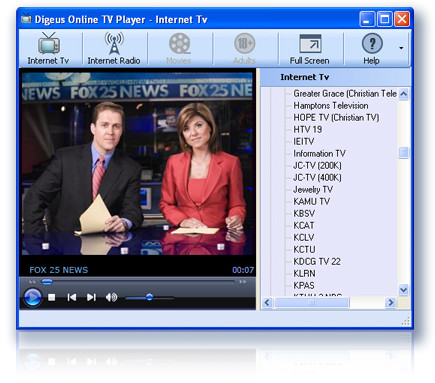Select the JC-TV (200K) stream
The image size is (435, 383).
click(x=317, y=166)
